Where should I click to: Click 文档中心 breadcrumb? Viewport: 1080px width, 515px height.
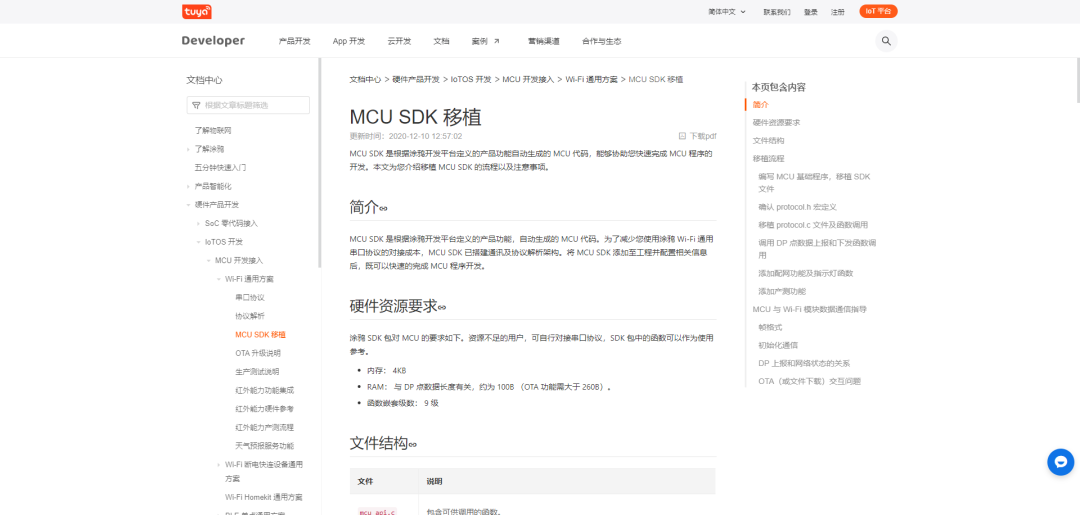pos(365,80)
